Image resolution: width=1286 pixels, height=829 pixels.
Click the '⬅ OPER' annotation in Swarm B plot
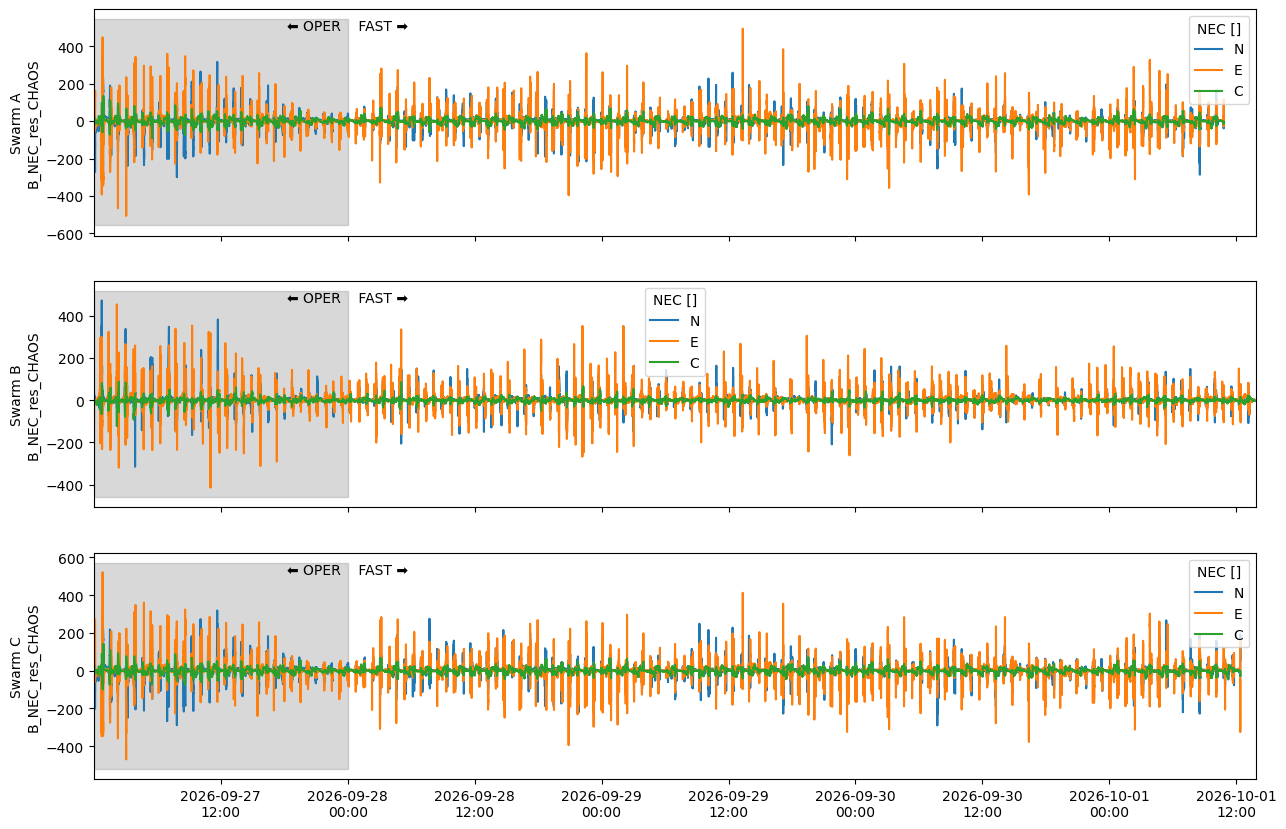coord(314,299)
